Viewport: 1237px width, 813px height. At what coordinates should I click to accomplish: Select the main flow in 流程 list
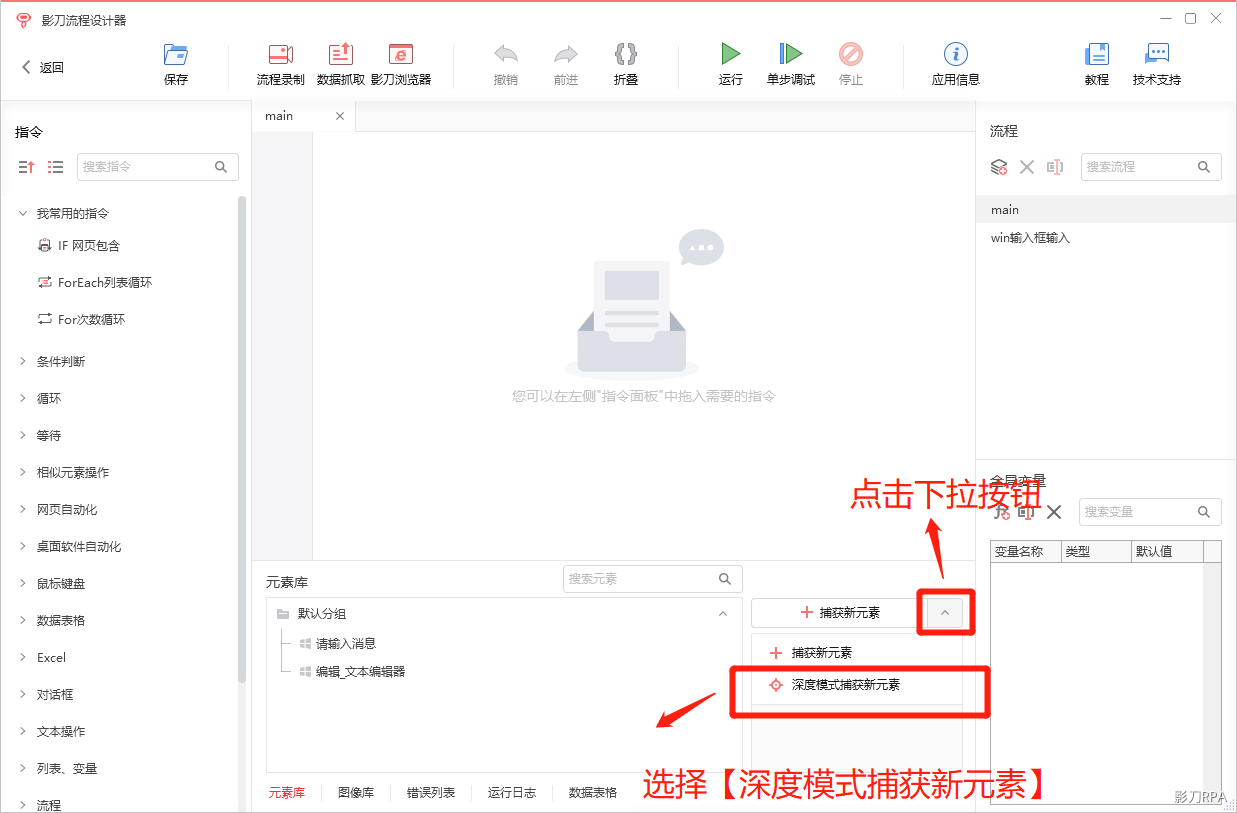point(1106,210)
